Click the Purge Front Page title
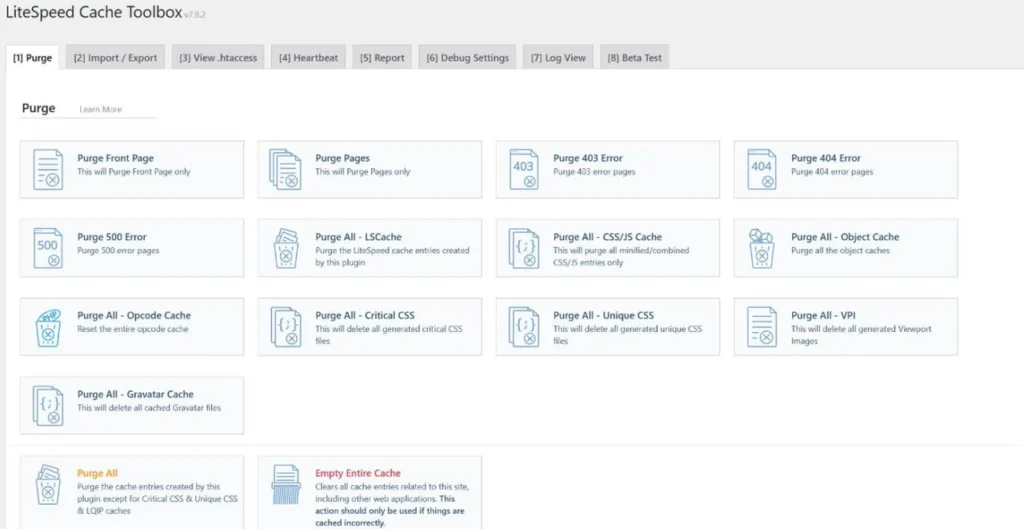1024x529 pixels. tap(116, 158)
